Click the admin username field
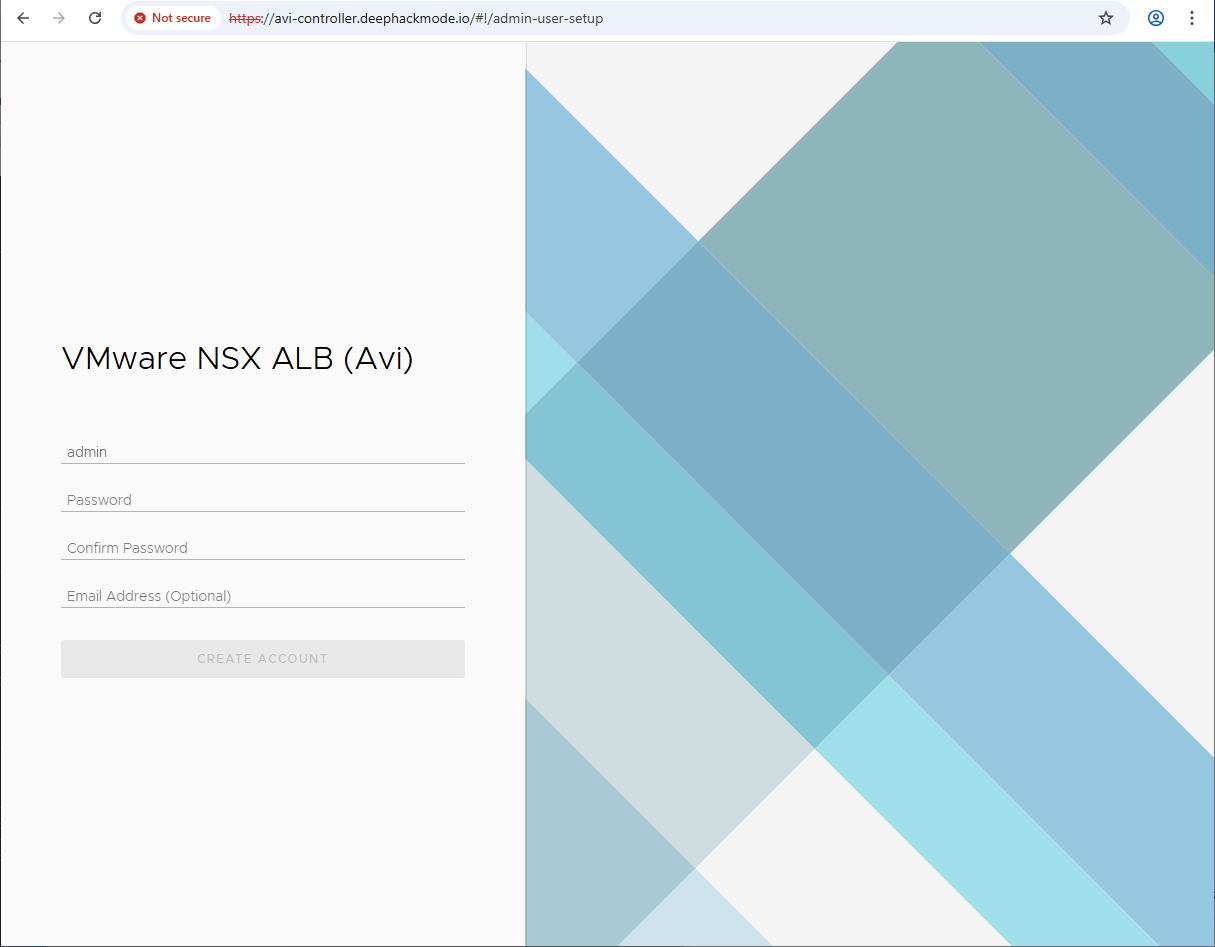 (263, 452)
